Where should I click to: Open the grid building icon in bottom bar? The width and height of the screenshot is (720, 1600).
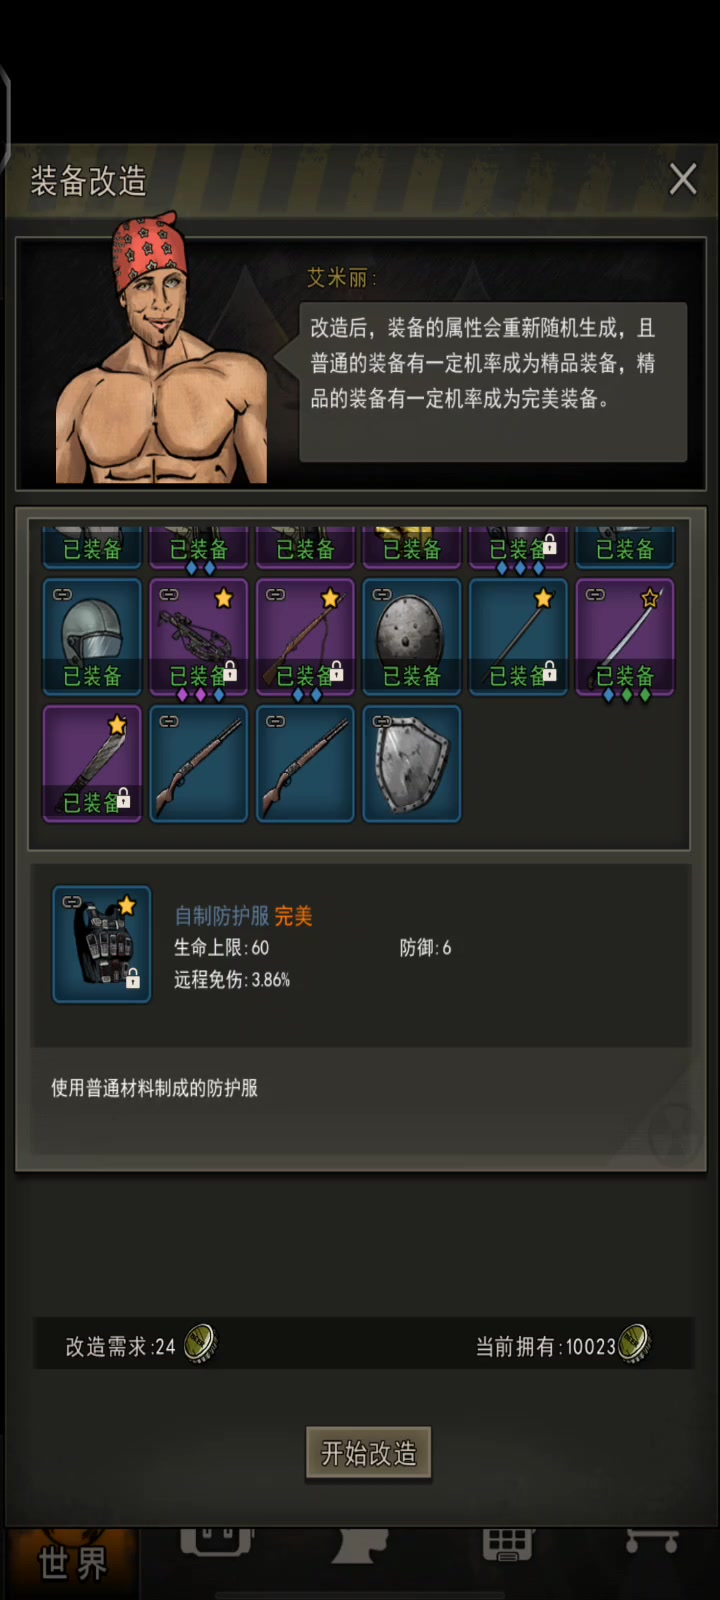tap(507, 1544)
